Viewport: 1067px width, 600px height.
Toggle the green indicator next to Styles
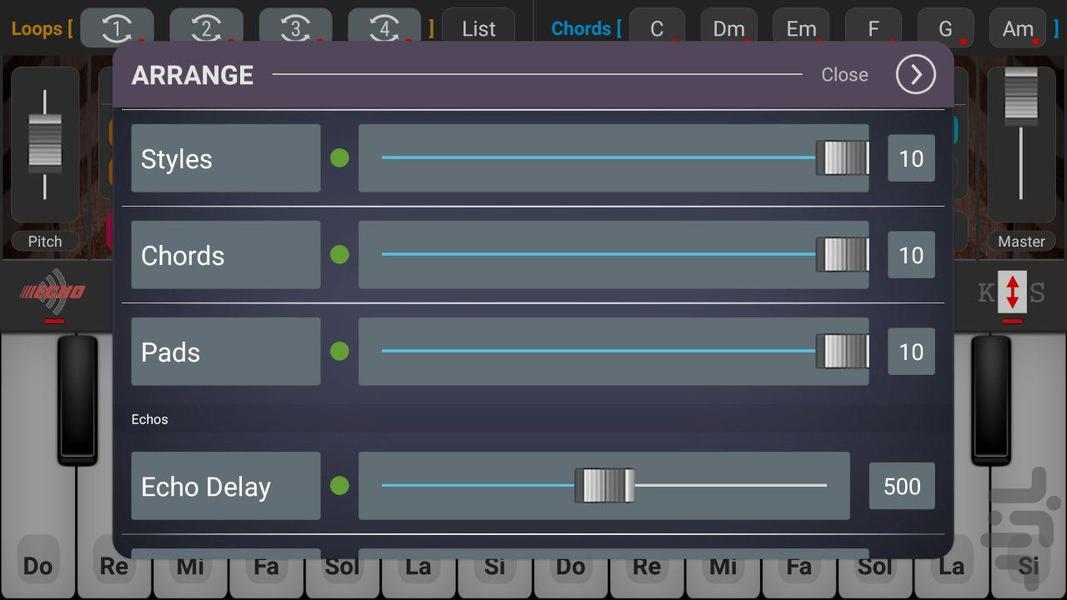340,158
